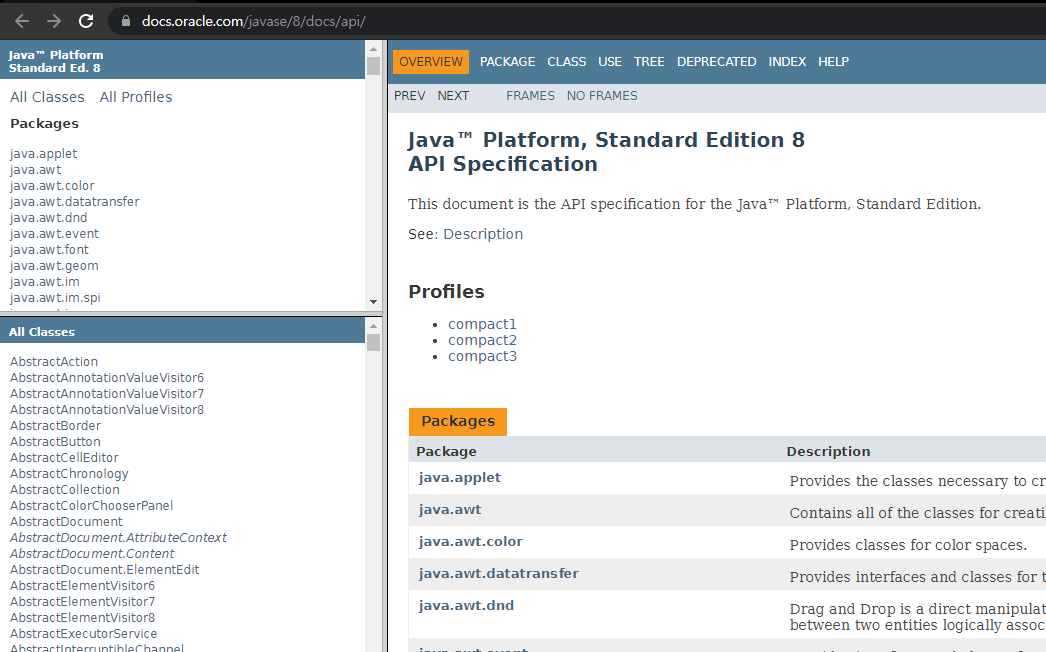The width and height of the screenshot is (1046, 652).
Task: Click the packages frame scrollbar thumb
Action: pos(374,66)
